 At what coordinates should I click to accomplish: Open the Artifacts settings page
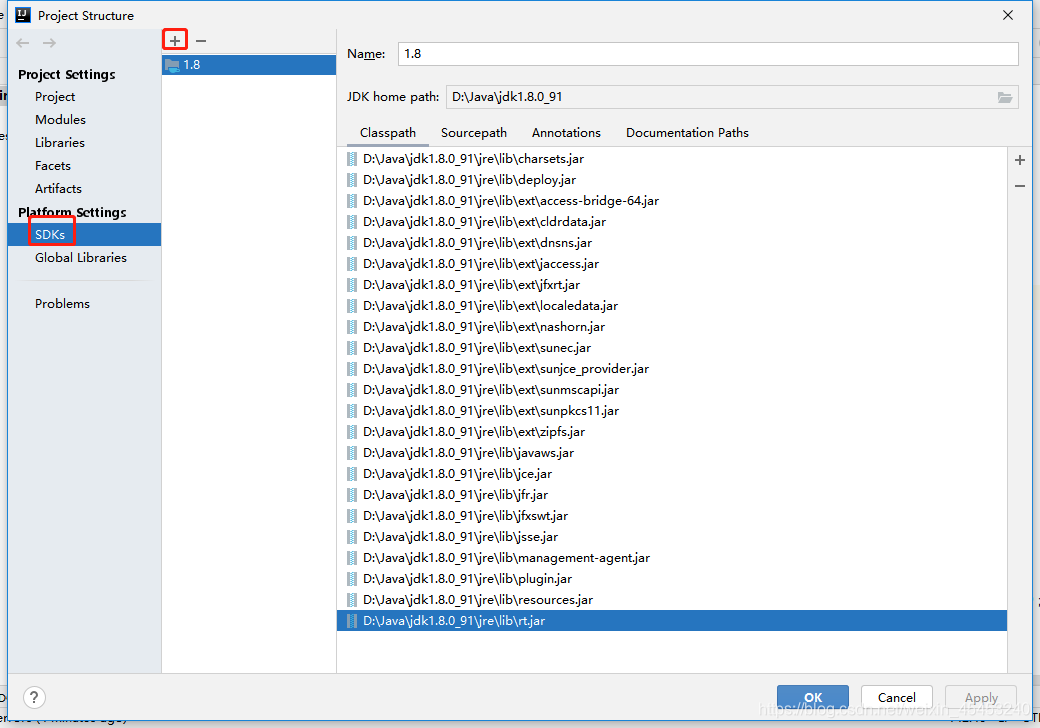point(58,189)
